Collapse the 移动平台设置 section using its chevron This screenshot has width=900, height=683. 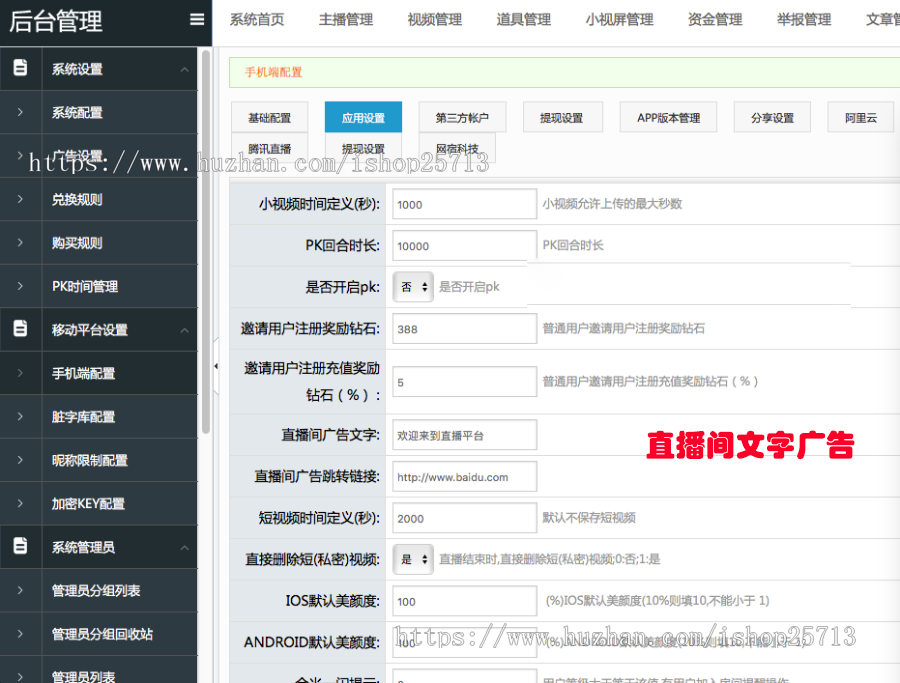(x=184, y=329)
